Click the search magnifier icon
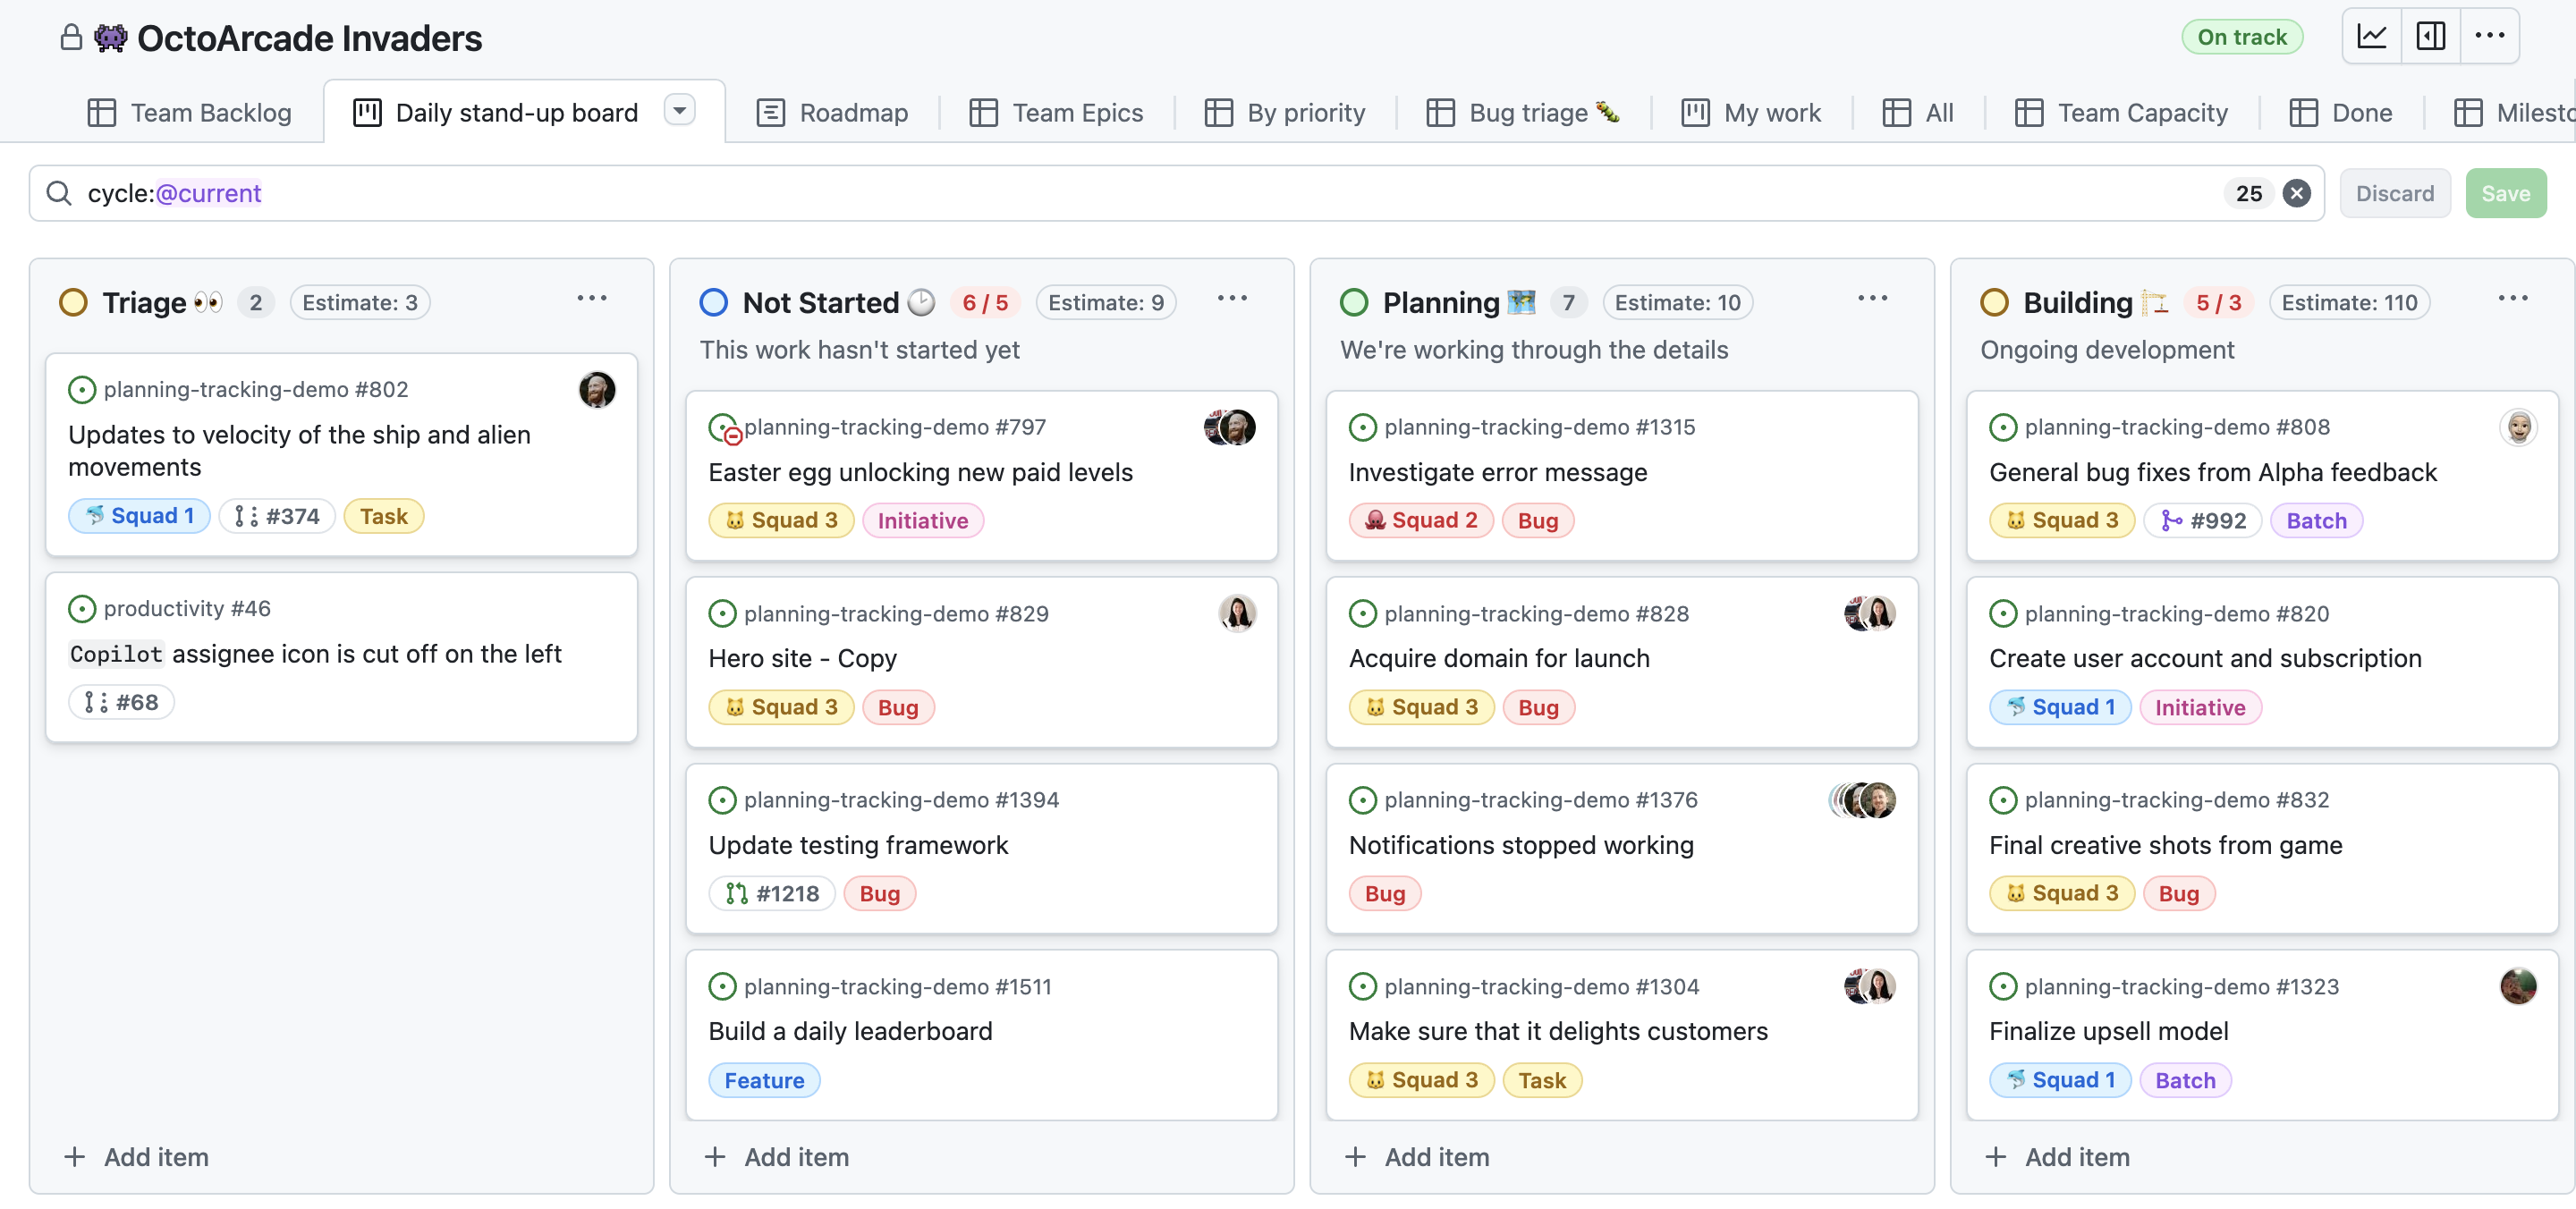Viewport: 2576px width, 1209px height. coord(60,193)
